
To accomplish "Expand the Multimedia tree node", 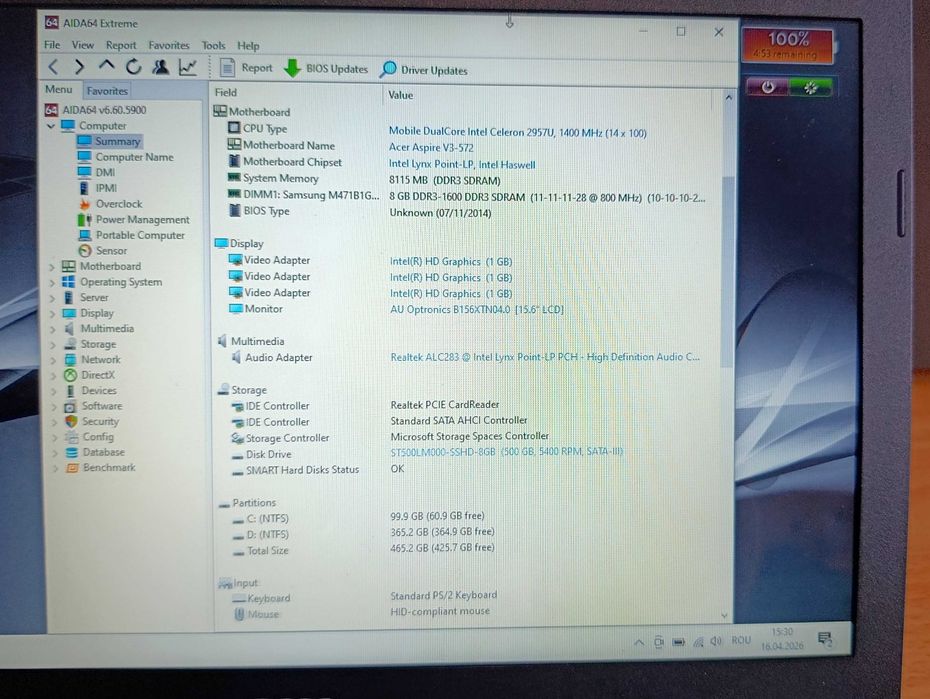I will click(x=53, y=329).
